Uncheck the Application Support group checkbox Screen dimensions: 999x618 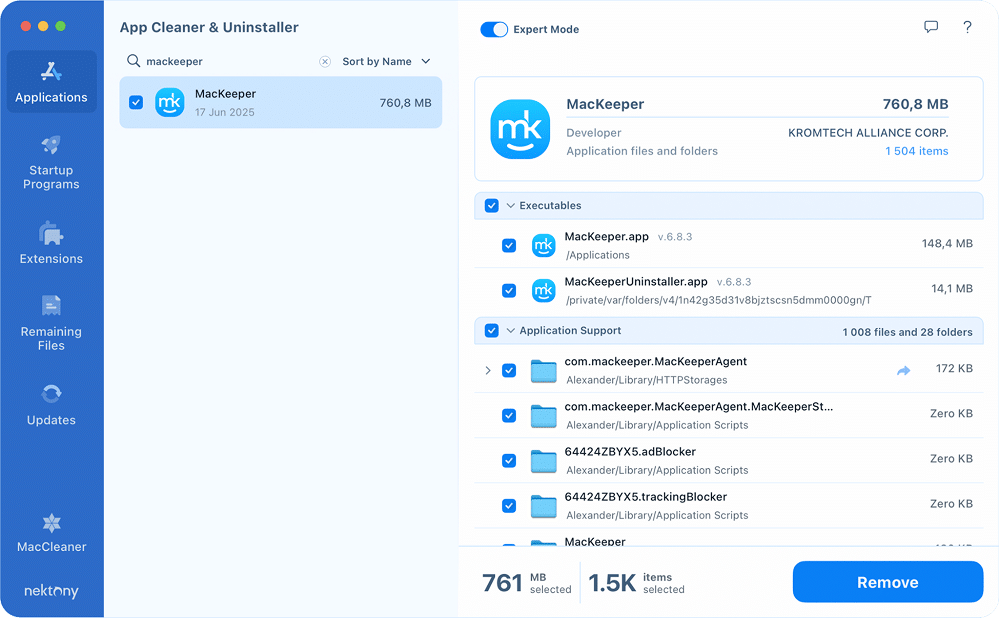(x=491, y=331)
